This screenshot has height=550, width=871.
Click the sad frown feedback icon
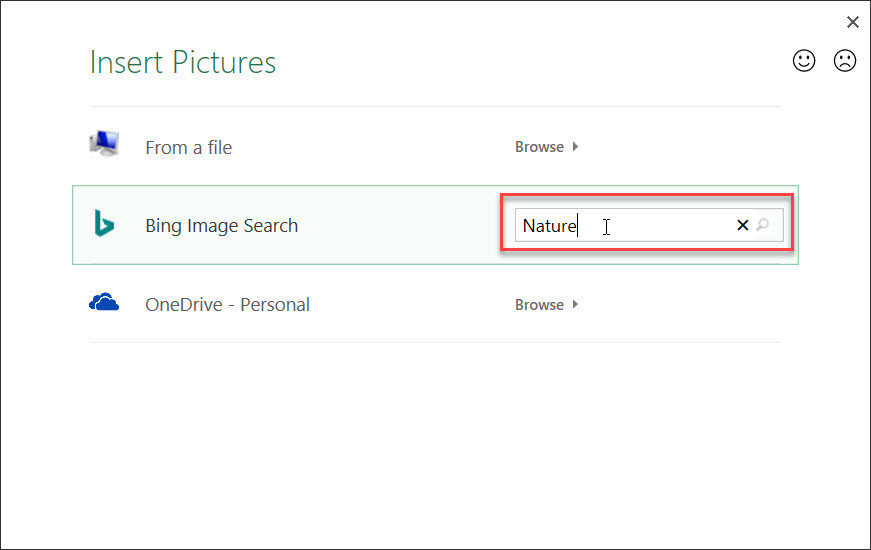[x=845, y=61]
